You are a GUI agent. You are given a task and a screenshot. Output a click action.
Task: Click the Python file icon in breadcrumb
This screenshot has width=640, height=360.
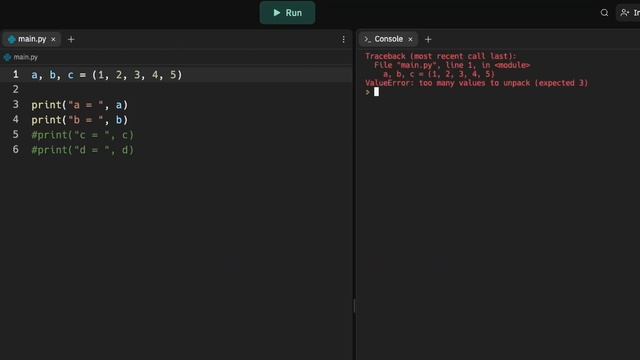[x=7, y=57]
